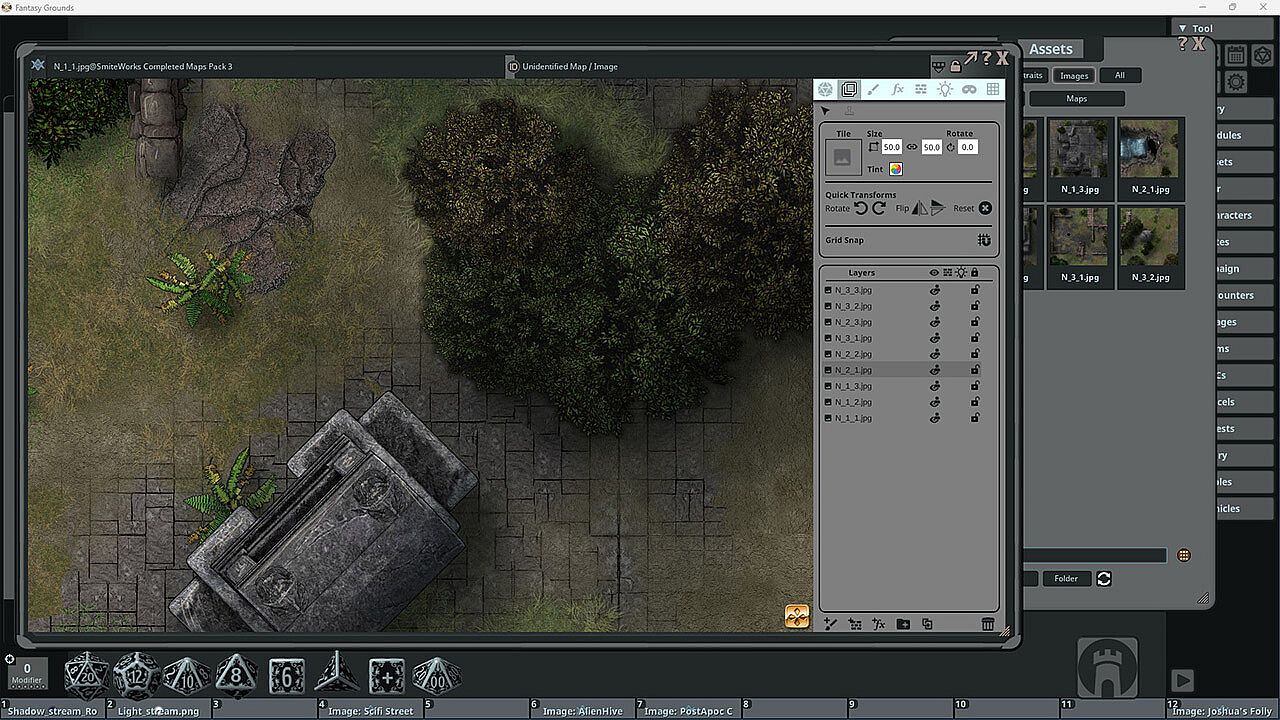The height and width of the screenshot is (720, 1280).
Task: Click the rotate counter-clockwise quick transform
Action: coord(861,208)
